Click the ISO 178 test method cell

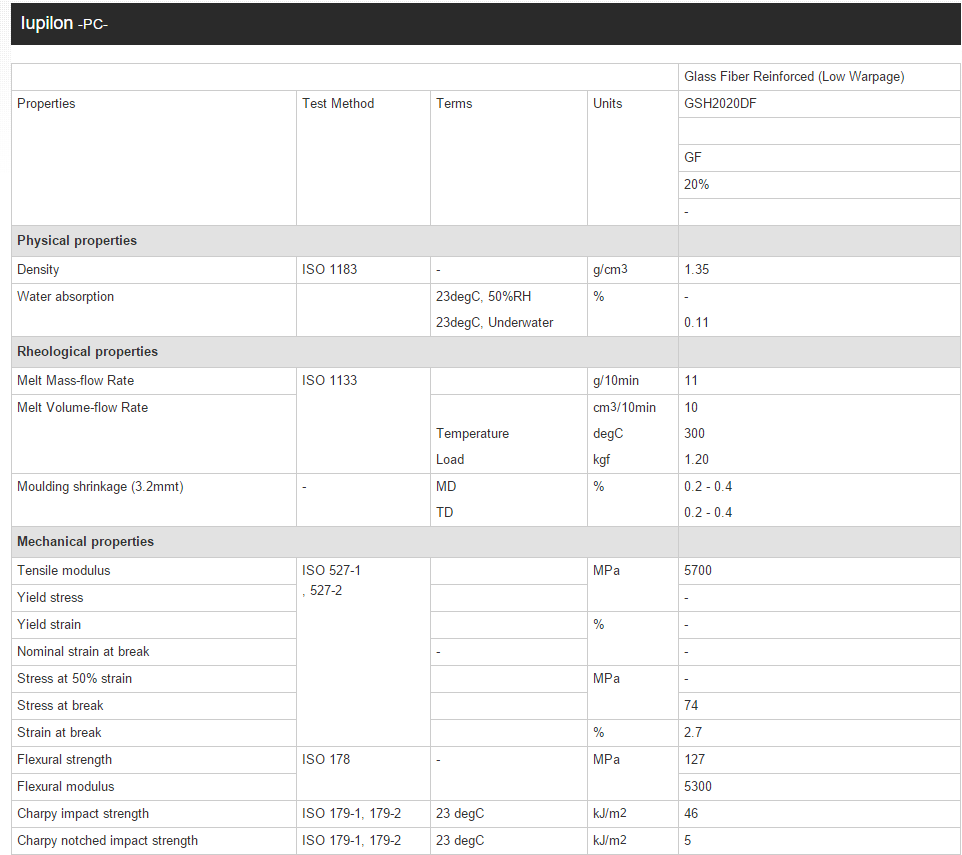coord(326,760)
